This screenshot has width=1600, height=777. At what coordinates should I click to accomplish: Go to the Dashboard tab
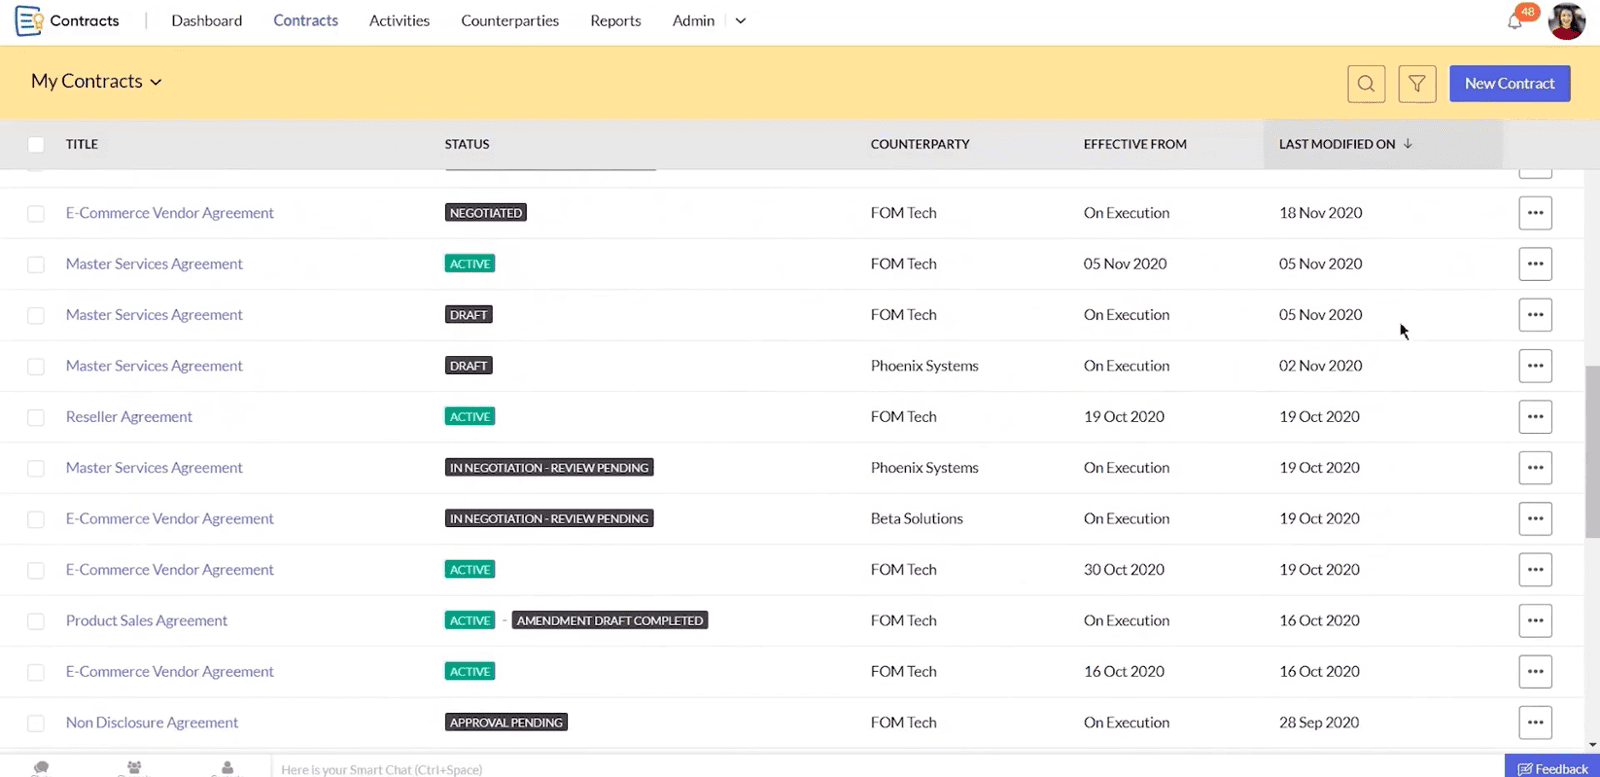206,21
